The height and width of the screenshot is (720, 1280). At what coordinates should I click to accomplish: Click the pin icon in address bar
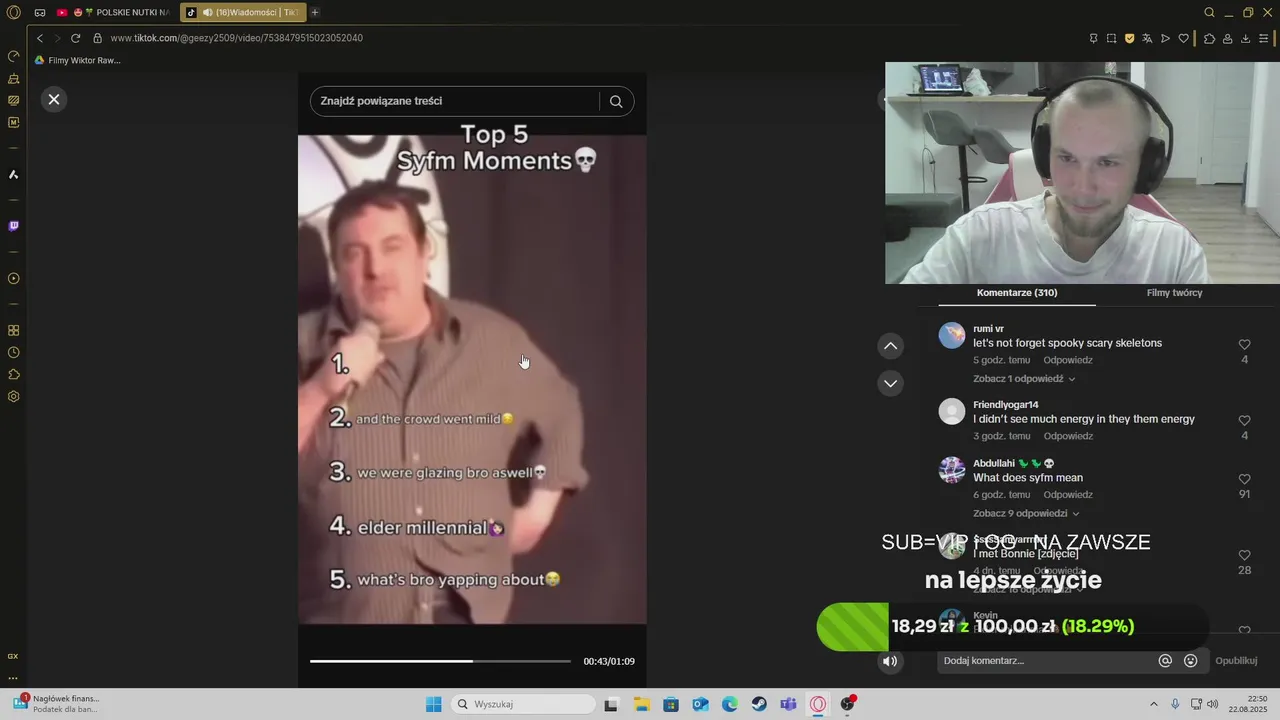pyautogui.click(x=1093, y=38)
